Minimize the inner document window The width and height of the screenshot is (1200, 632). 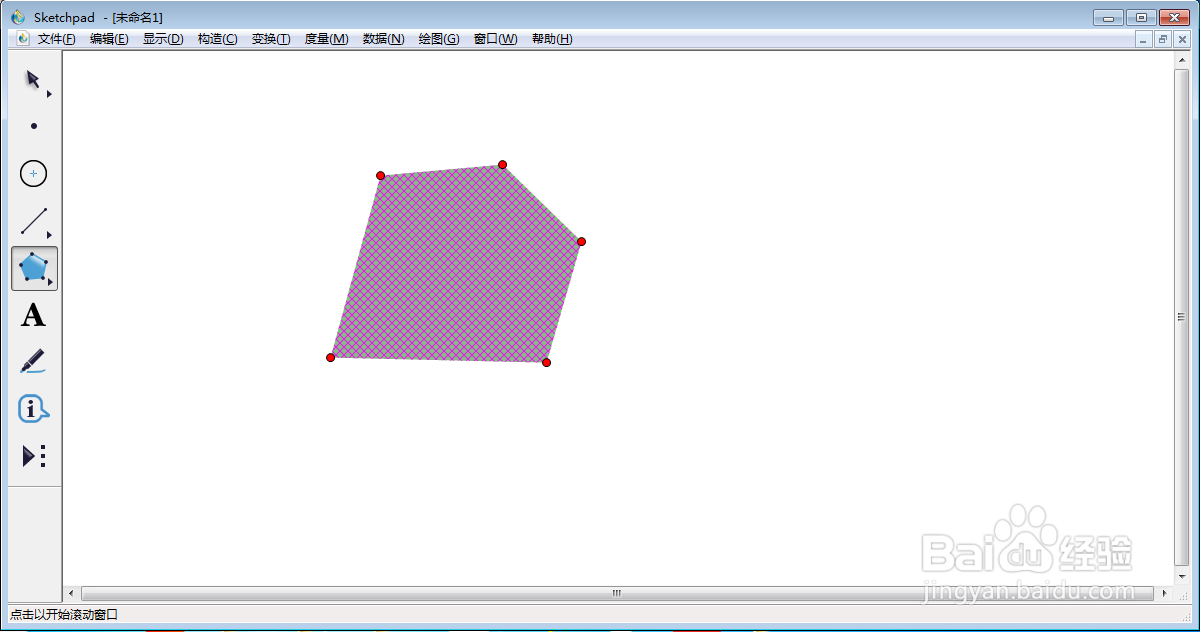tap(1145, 39)
